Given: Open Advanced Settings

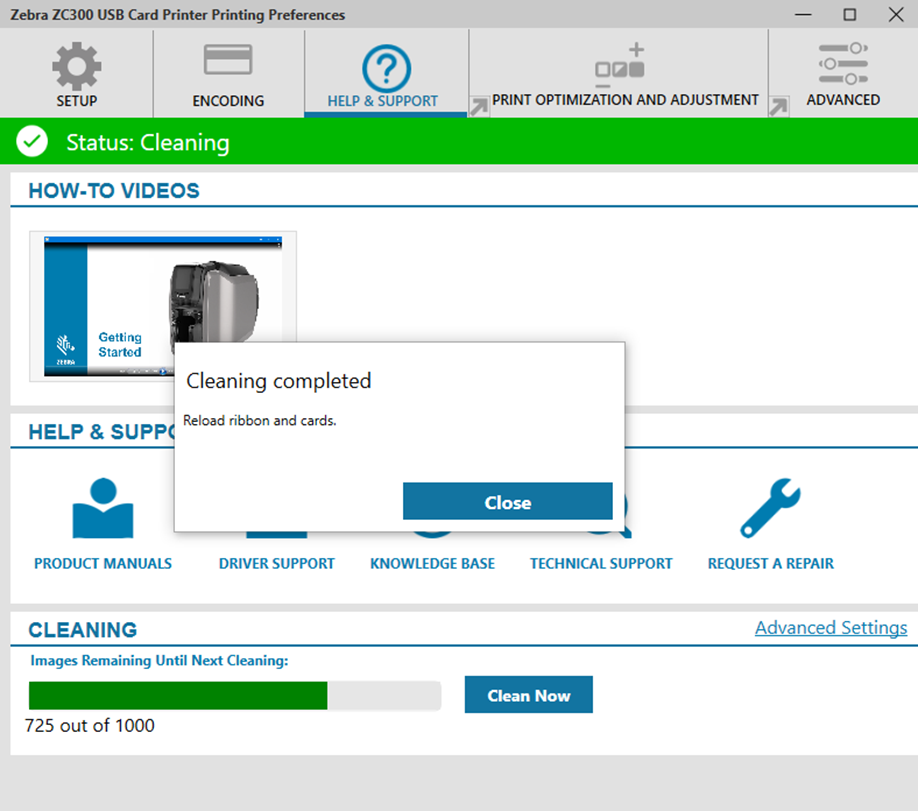Looking at the screenshot, I should (830, 627).
